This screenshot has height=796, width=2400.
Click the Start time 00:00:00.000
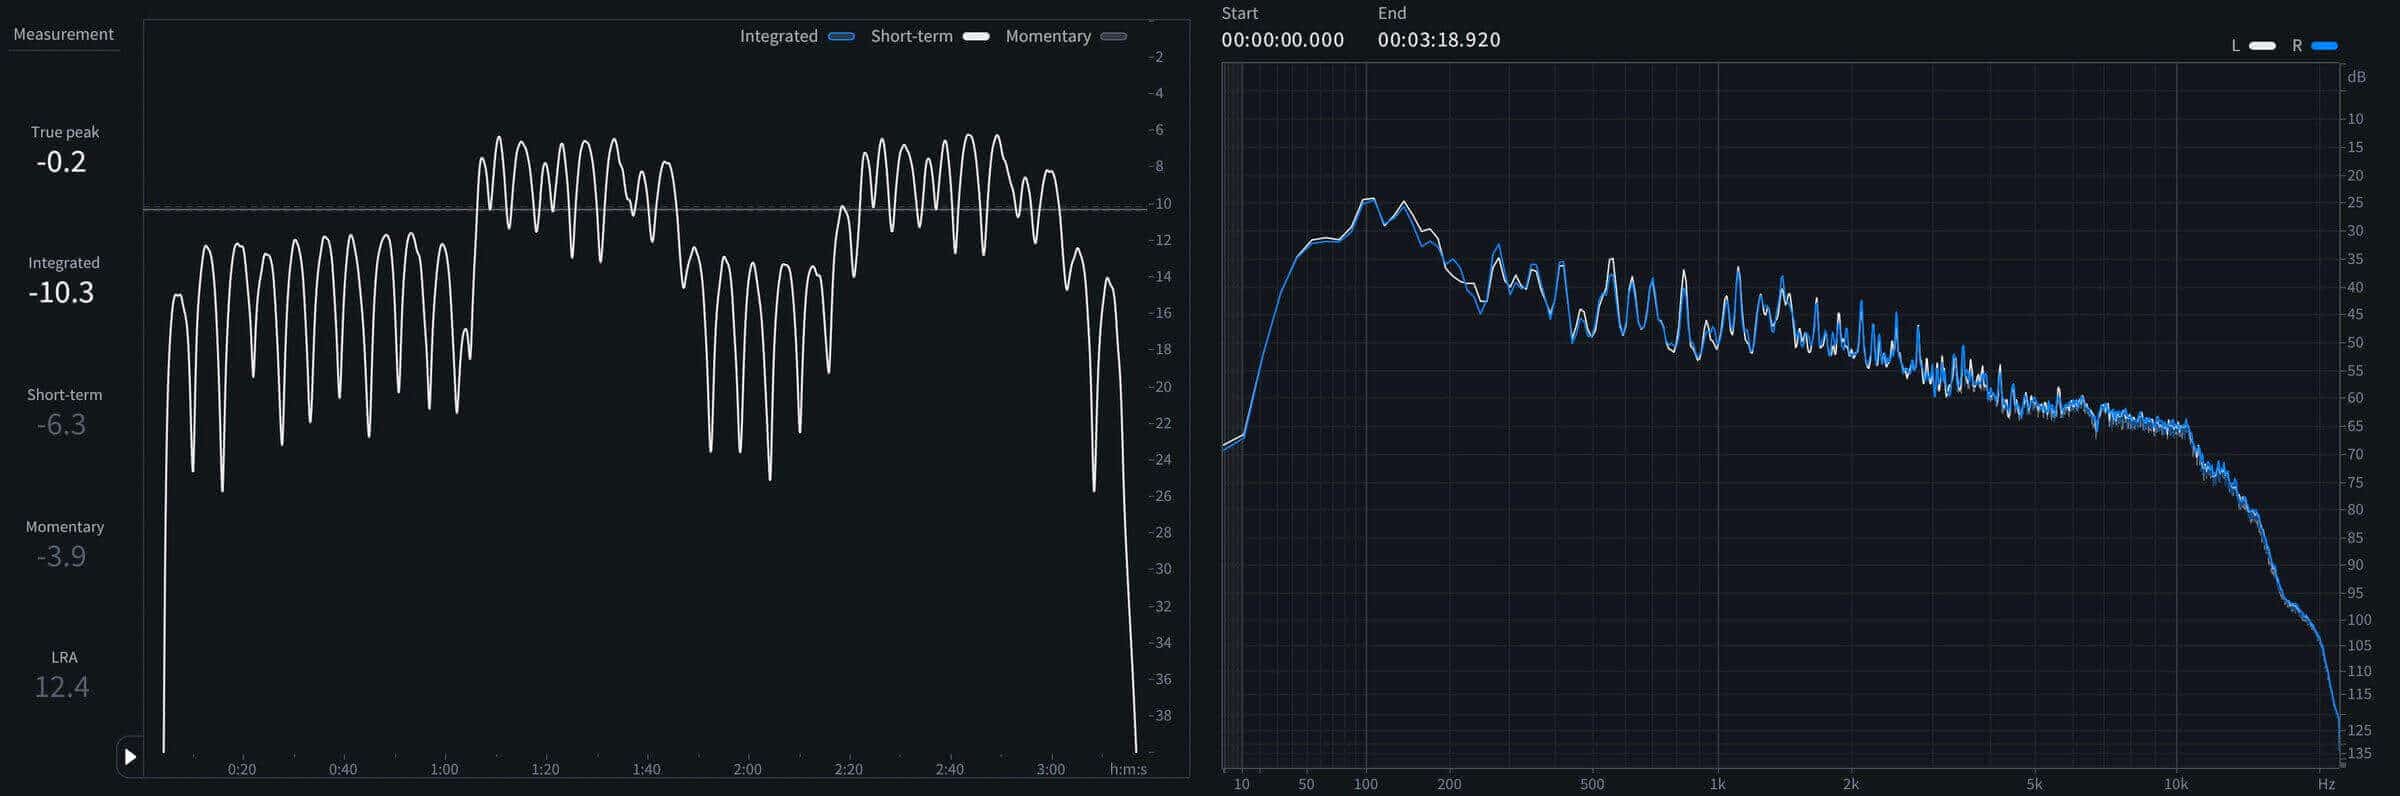point(1283,40)
